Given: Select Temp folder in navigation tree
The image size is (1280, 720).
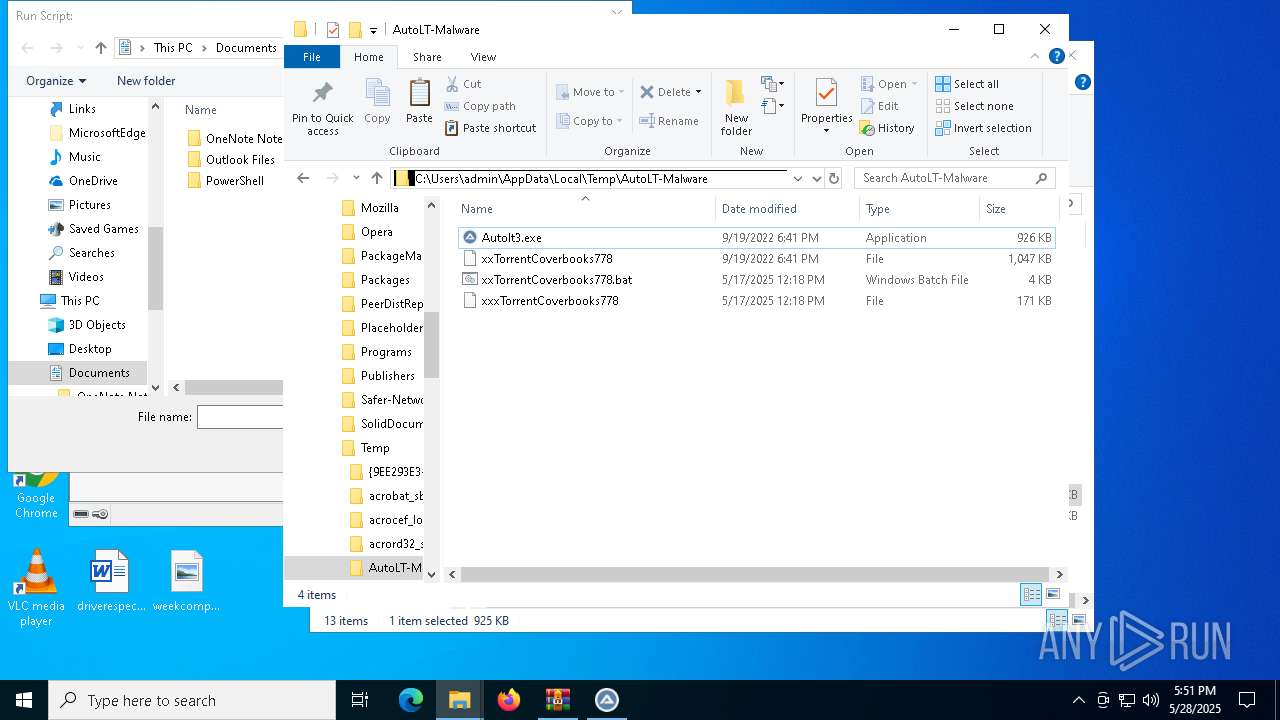Looking at the screenshot, I should [375, 448].
